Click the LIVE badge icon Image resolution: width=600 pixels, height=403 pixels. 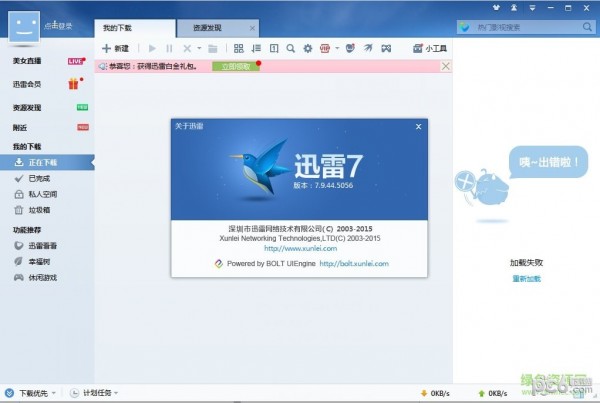point(76,61)
